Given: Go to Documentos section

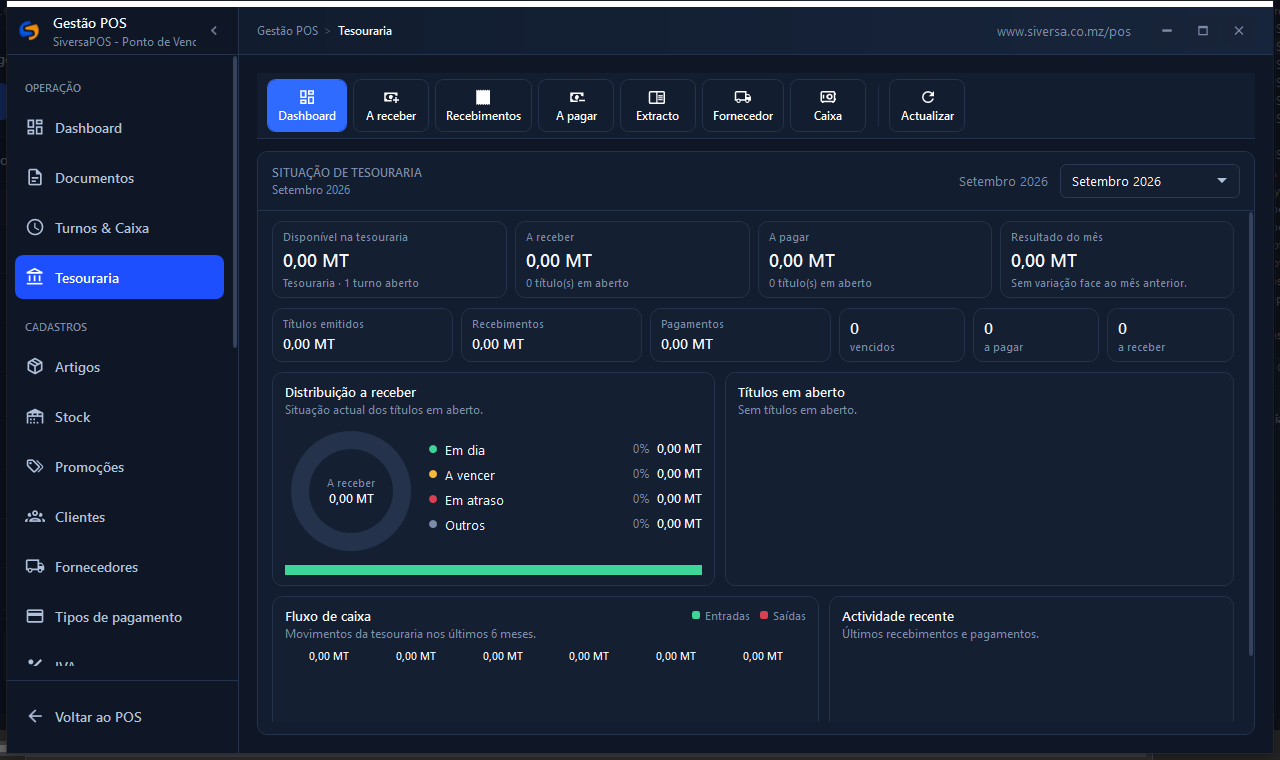Looking at the screenshot, I should click(119, 178).
